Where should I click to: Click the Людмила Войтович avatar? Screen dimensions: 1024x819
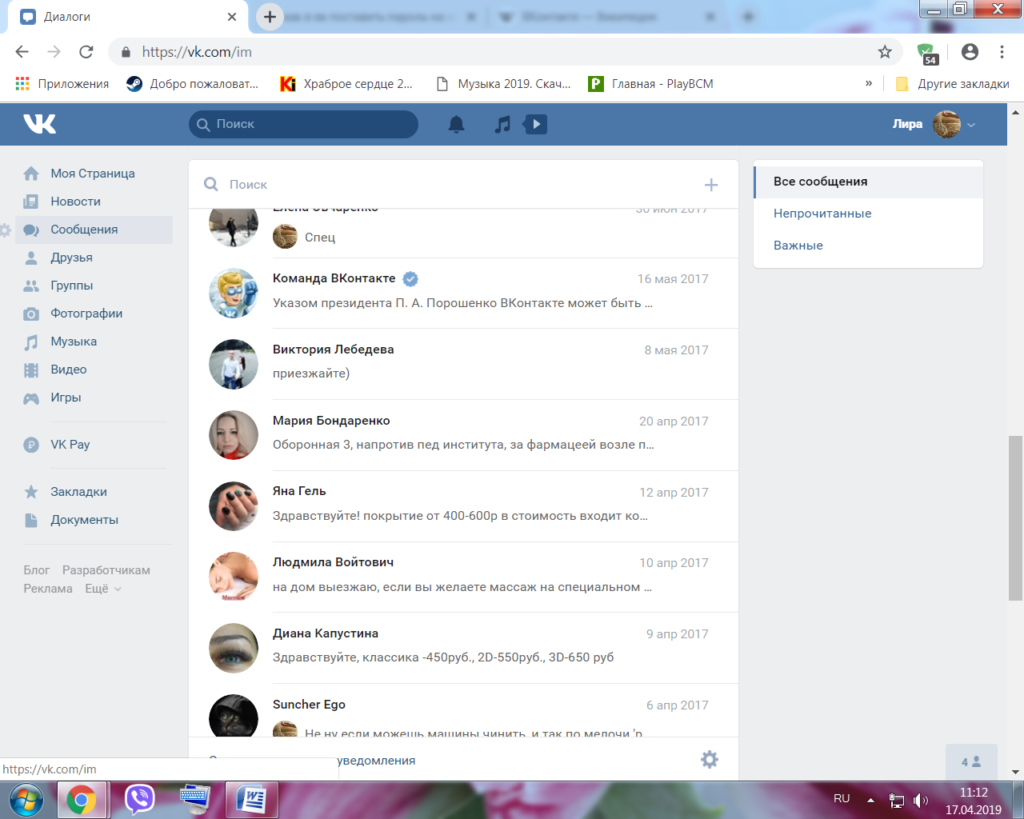pos(233,577)
